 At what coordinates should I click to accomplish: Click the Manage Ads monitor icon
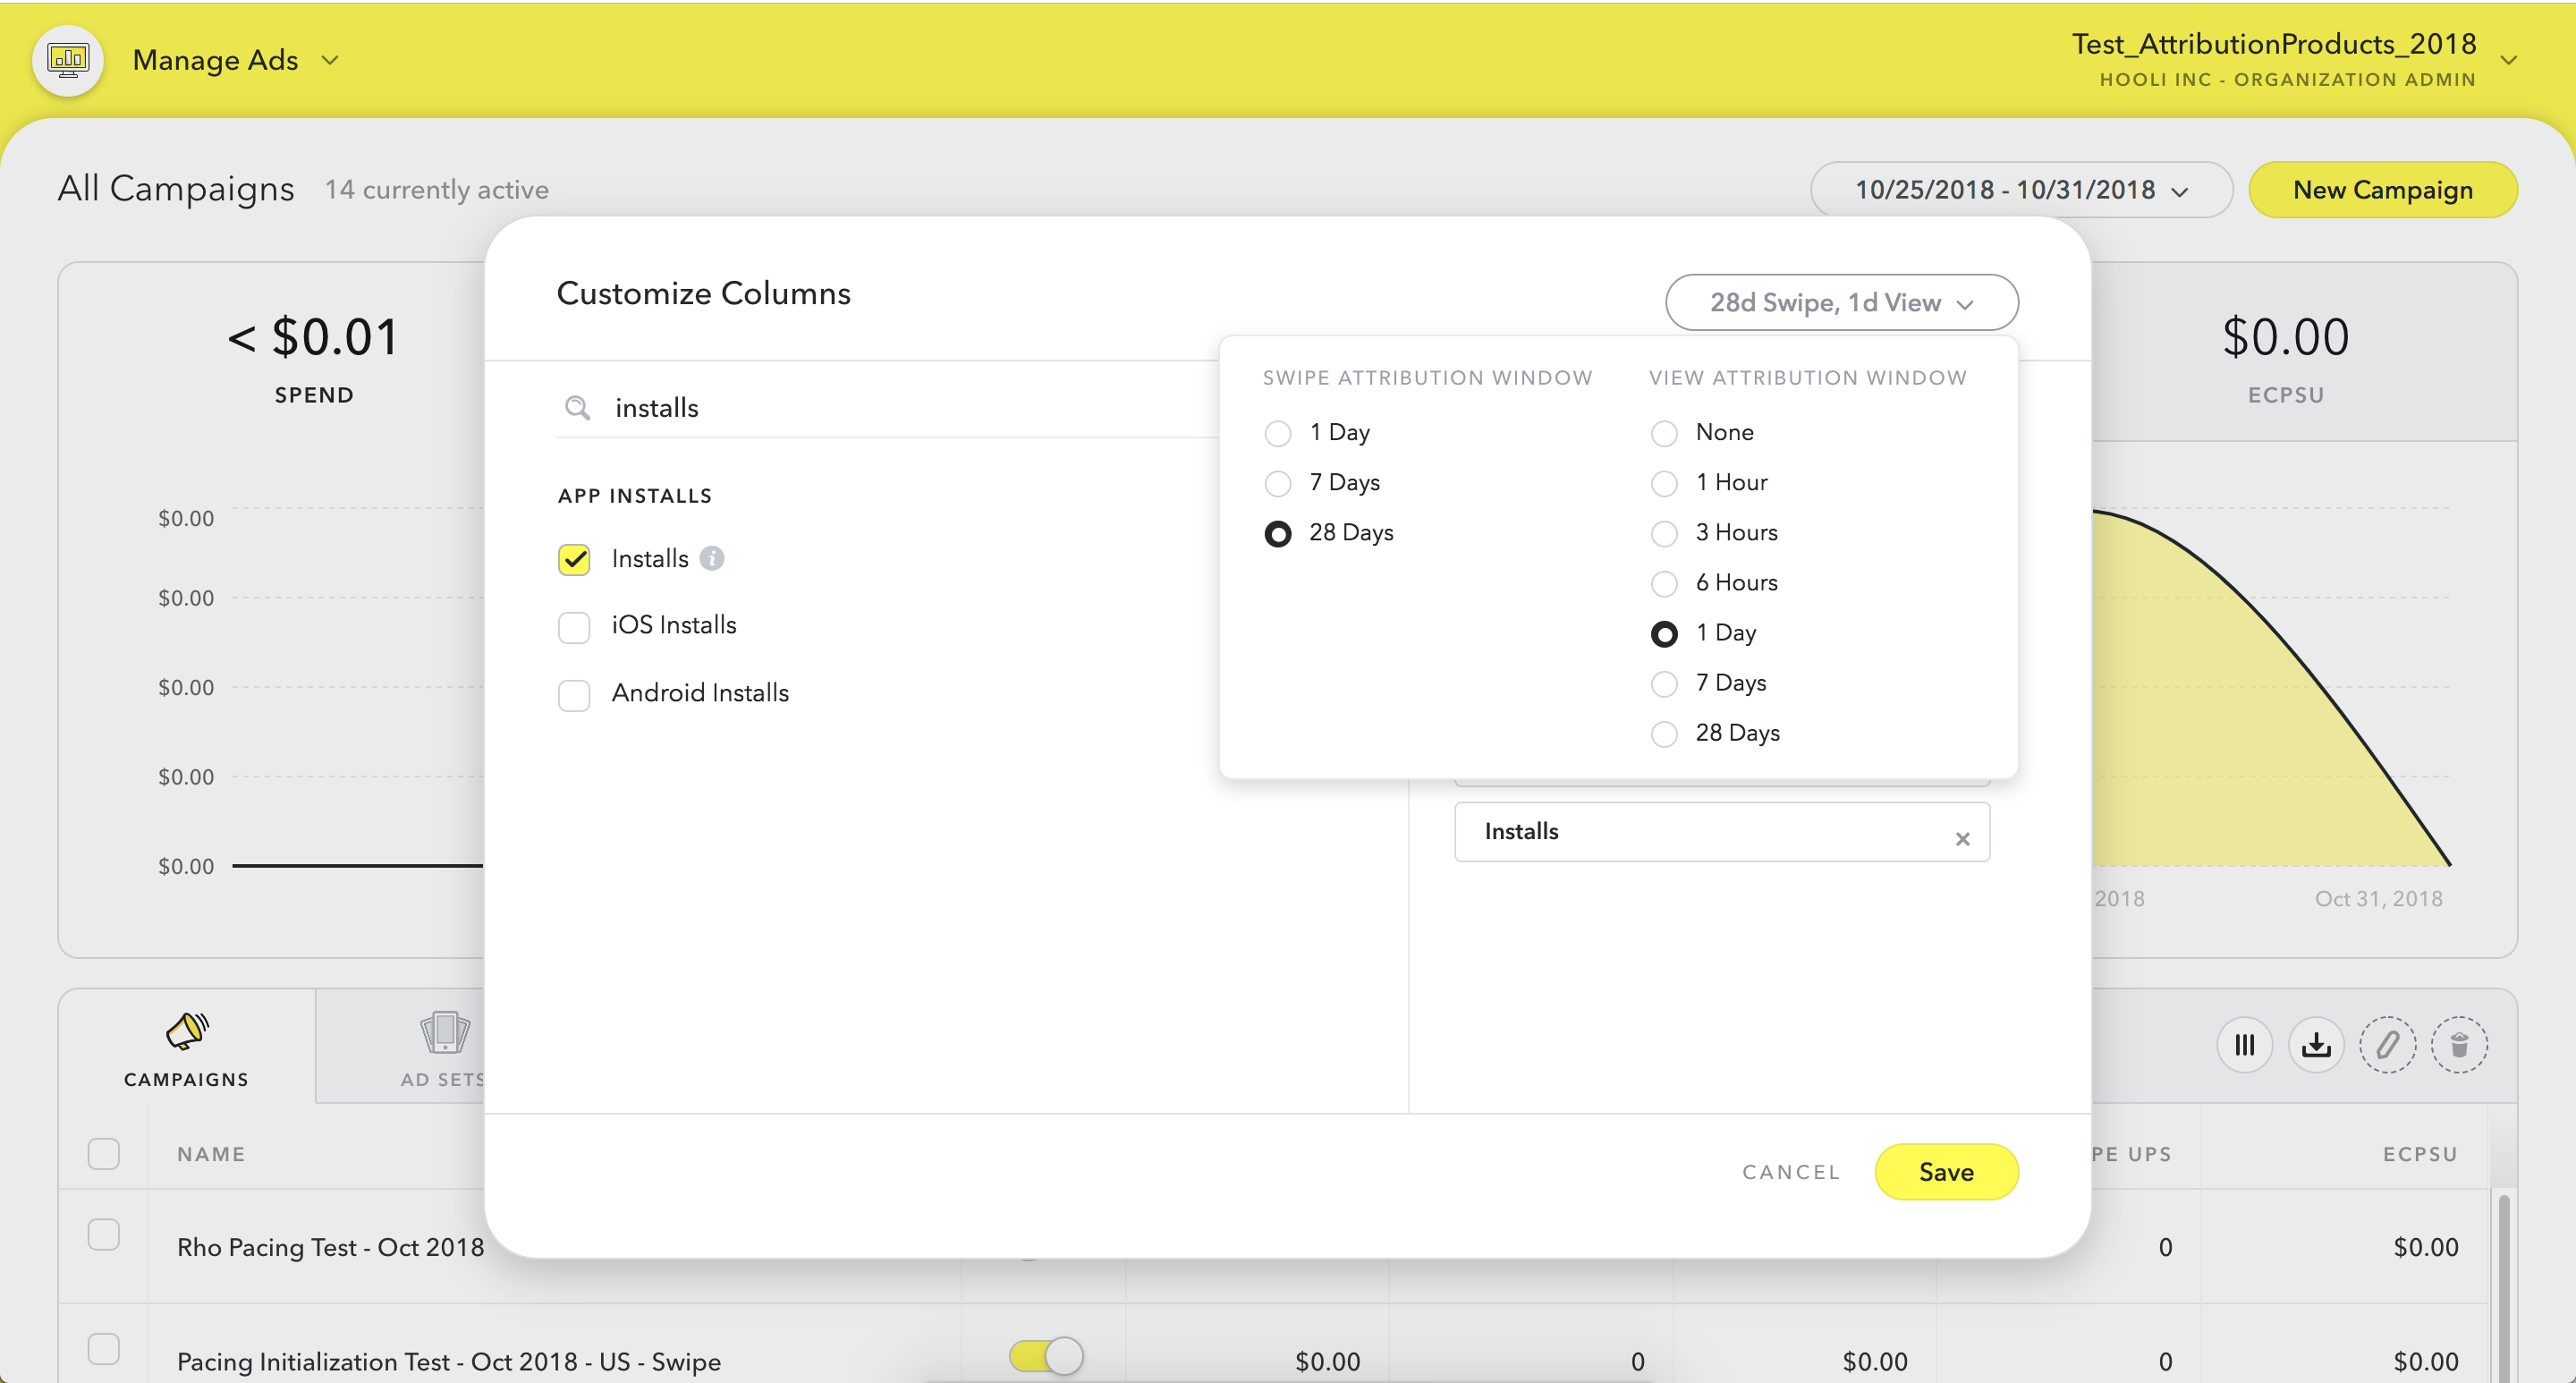[x=67, y=60]
